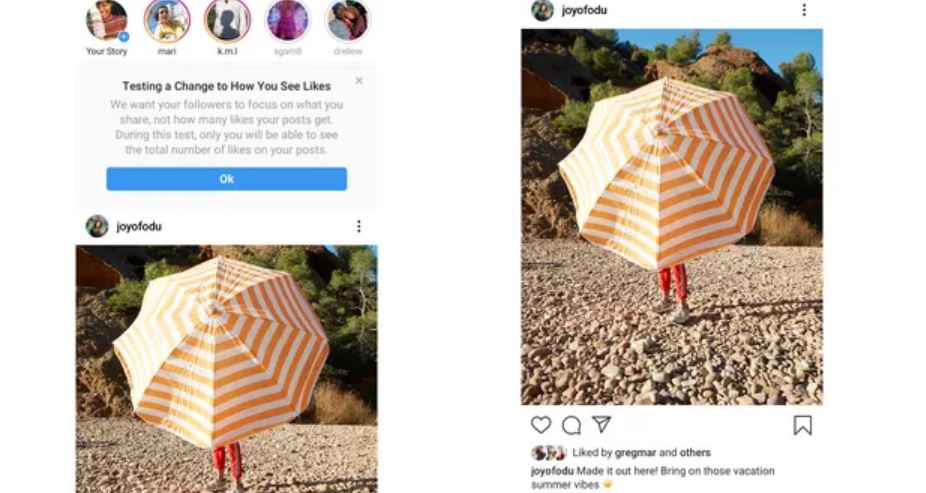Save post with the bookmark icon

[x=803, y=425]
